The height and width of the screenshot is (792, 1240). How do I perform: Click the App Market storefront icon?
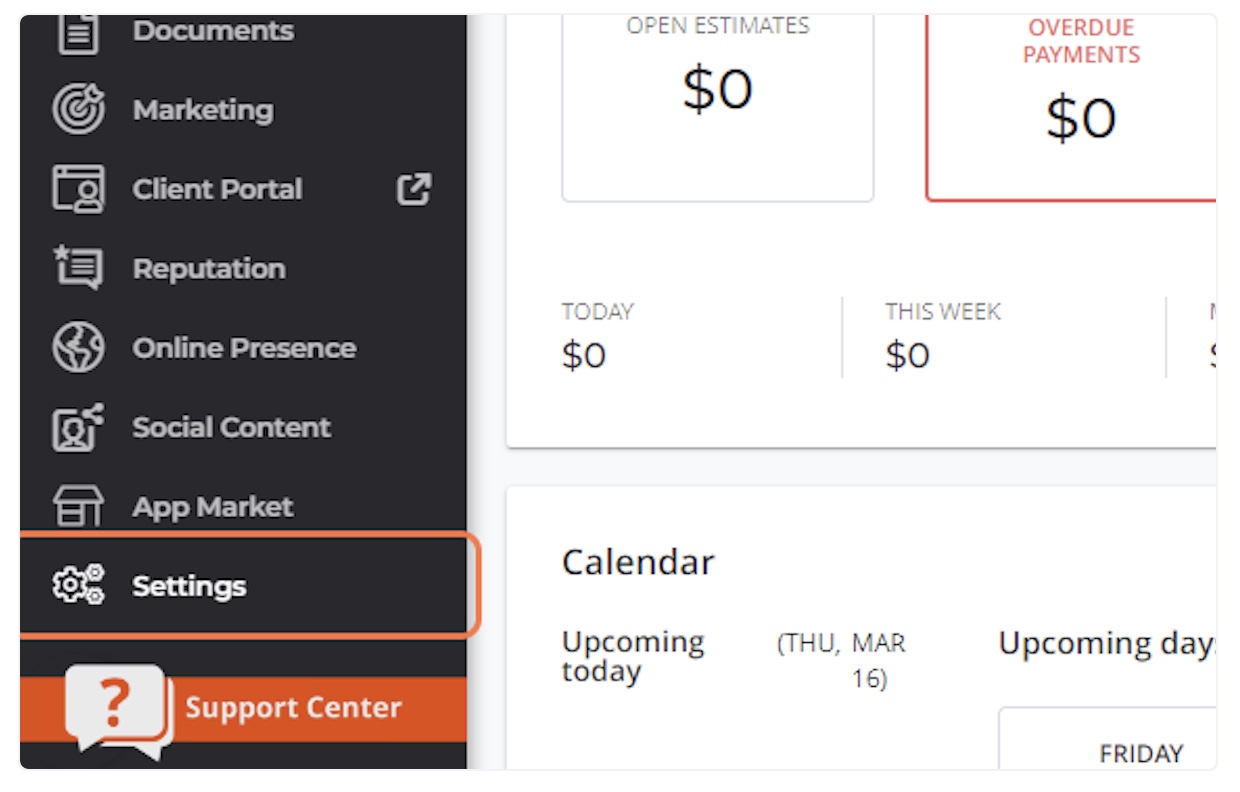tap(78, 506)
